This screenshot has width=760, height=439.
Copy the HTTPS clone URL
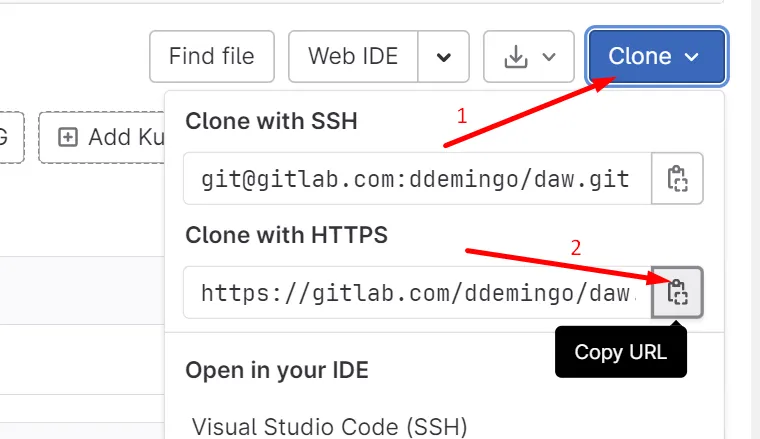(677, 292)
